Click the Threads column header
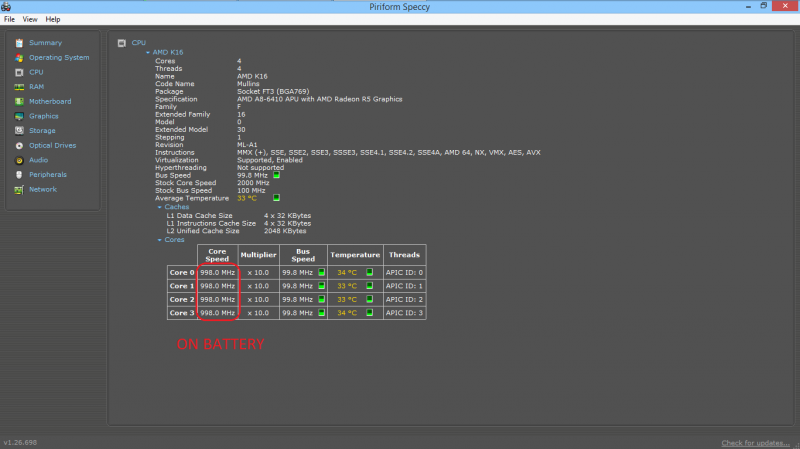The height and width of the screenshot is (449, 800). pyautogui.click(x=405, y=255)
